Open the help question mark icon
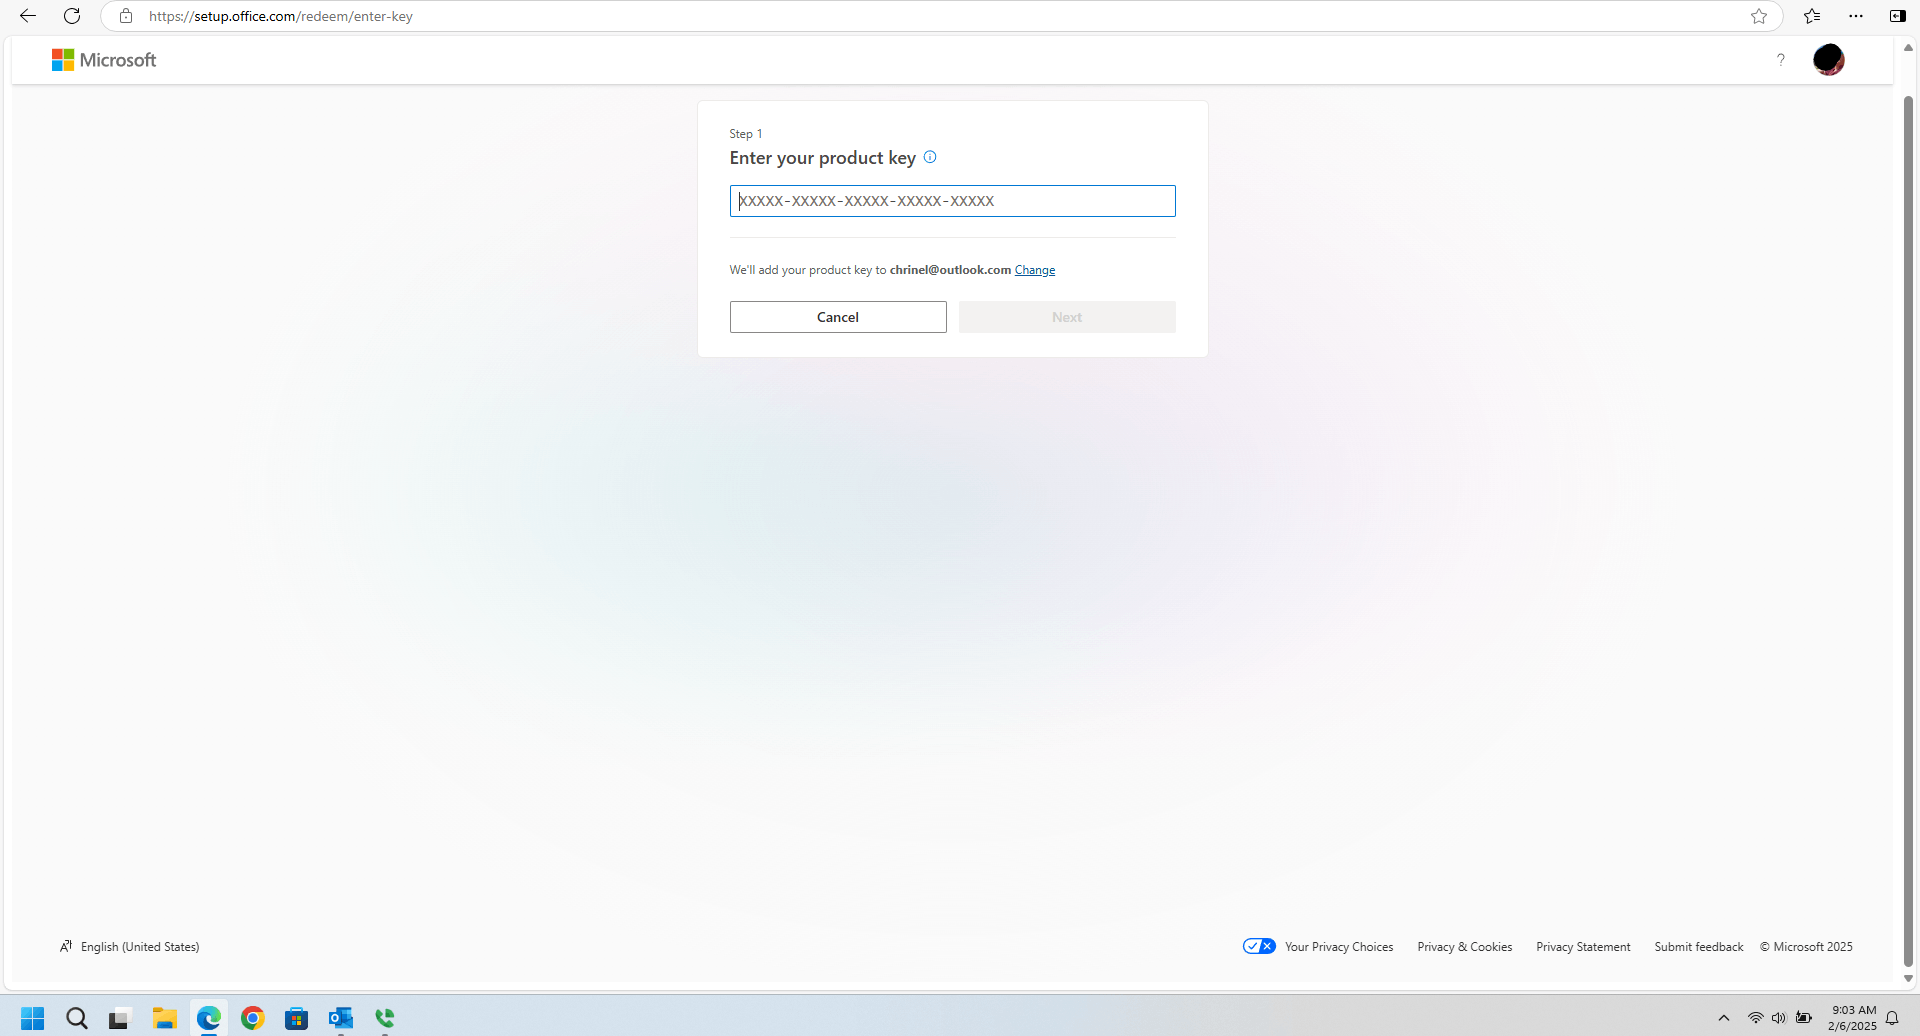1920x1036 pixels. pos(1781,60)
